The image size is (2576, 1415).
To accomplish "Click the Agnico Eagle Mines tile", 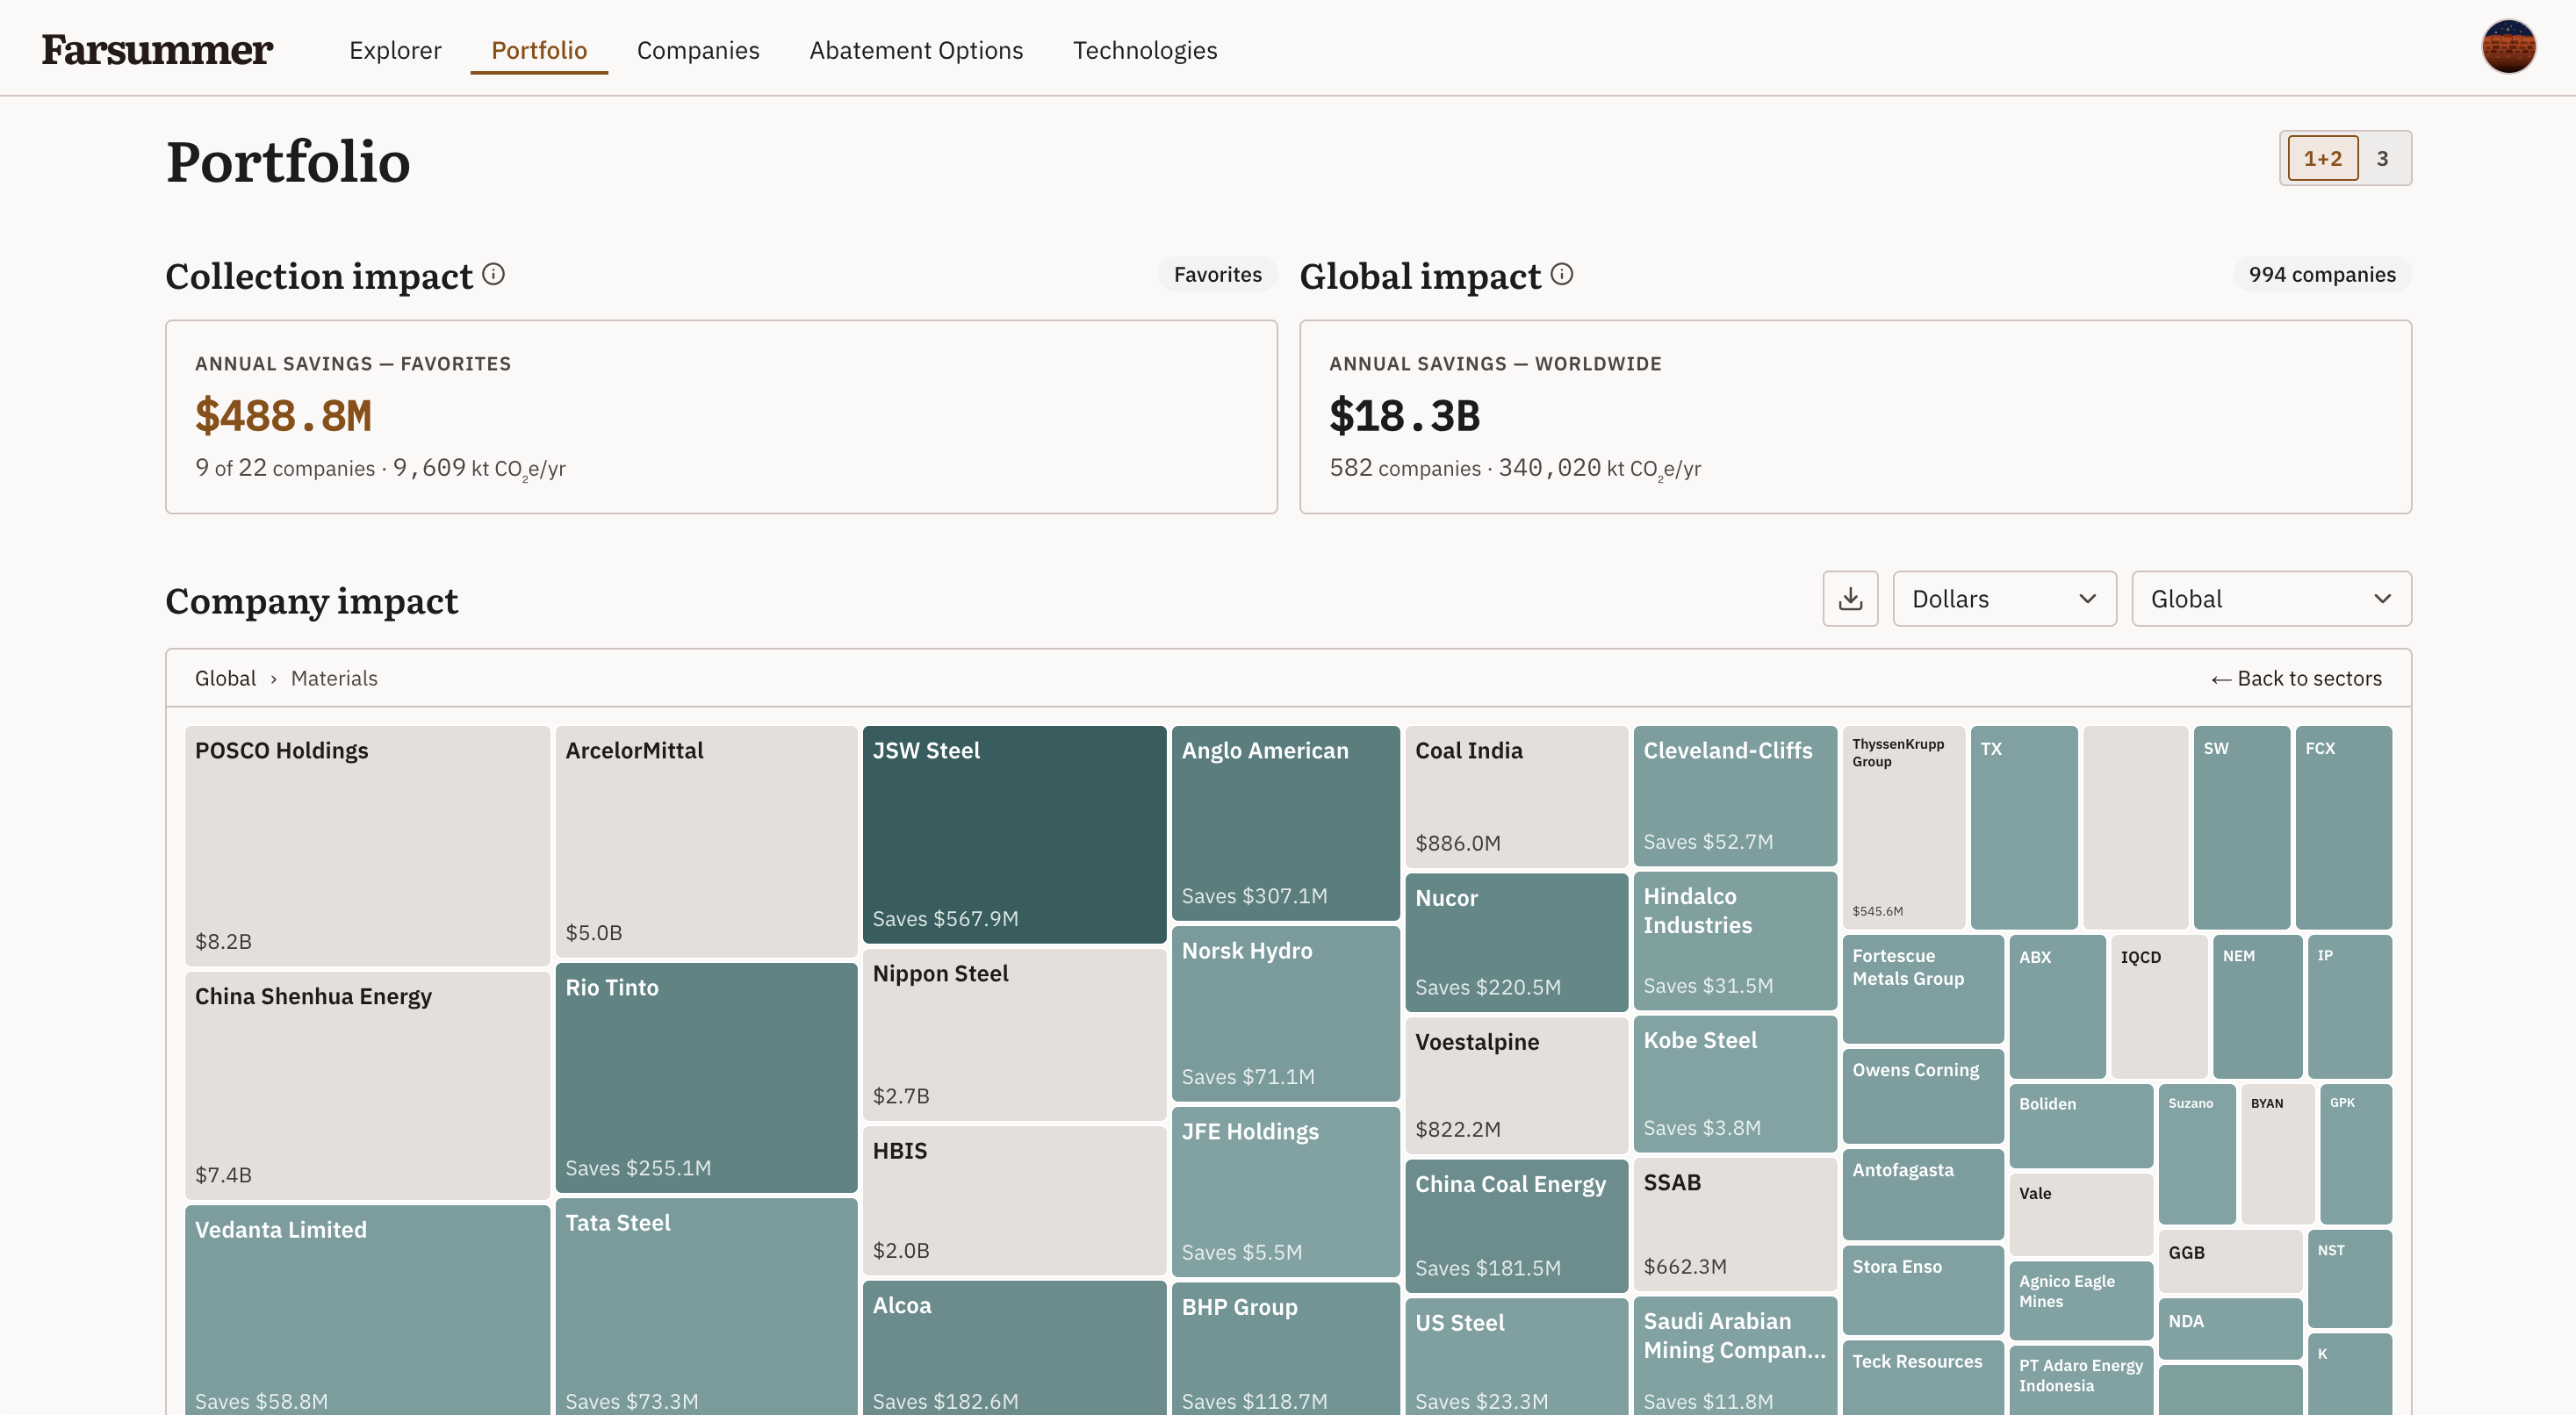I will pyautogui.click(x=2080, y=1300).
